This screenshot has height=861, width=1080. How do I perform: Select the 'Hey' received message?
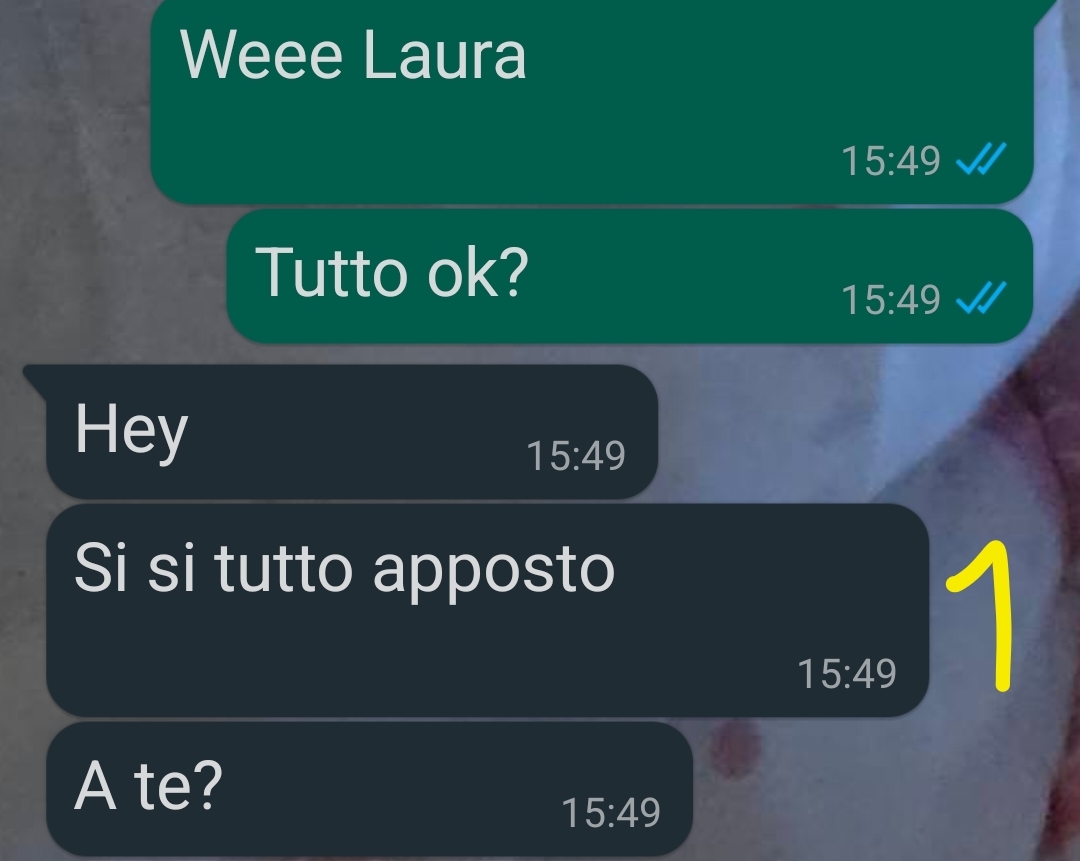352,432
